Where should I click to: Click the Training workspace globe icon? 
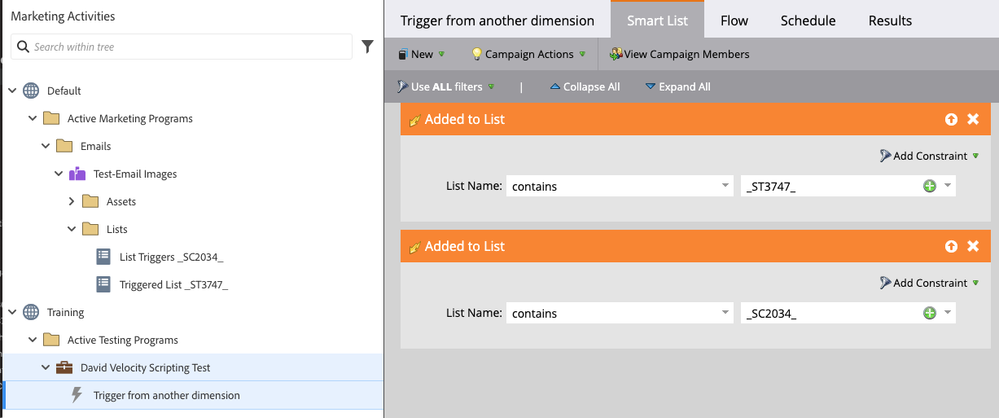pyautogui.click(x=31, y=312)
